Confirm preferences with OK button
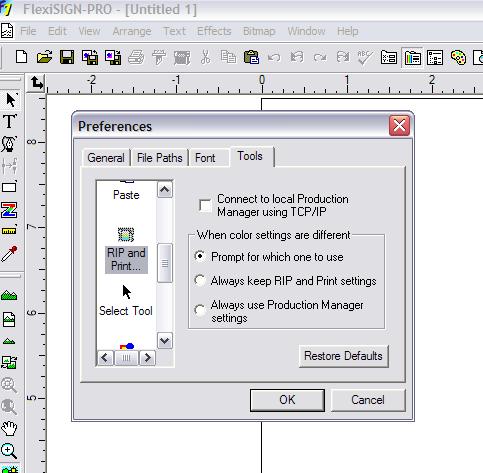This screenshot has height=473, width=483. coord(287,400)
